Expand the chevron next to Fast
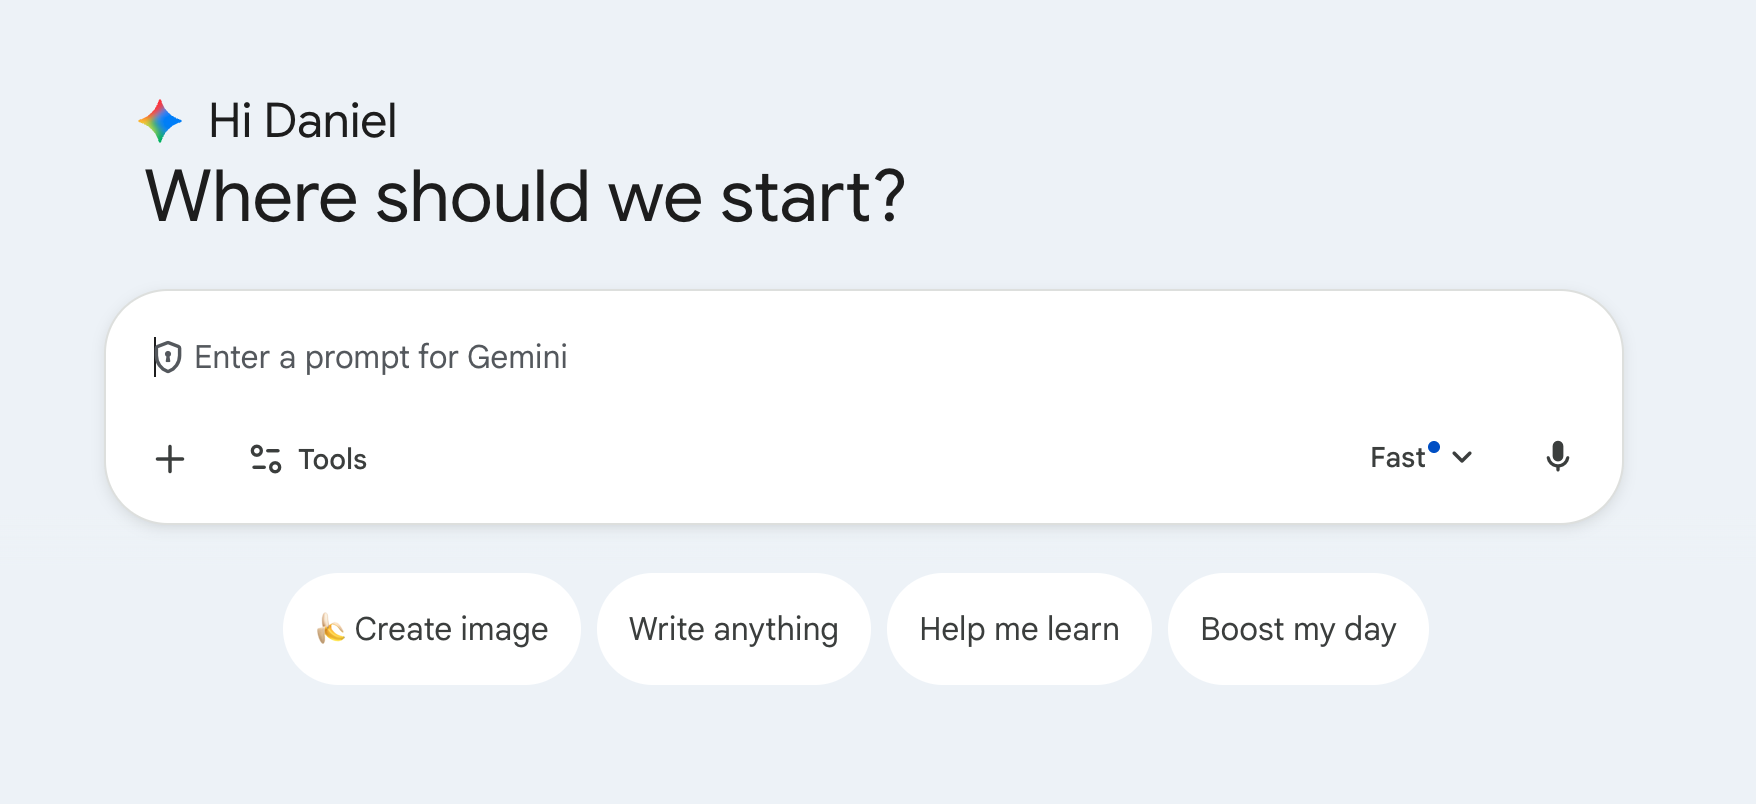 1462,458
